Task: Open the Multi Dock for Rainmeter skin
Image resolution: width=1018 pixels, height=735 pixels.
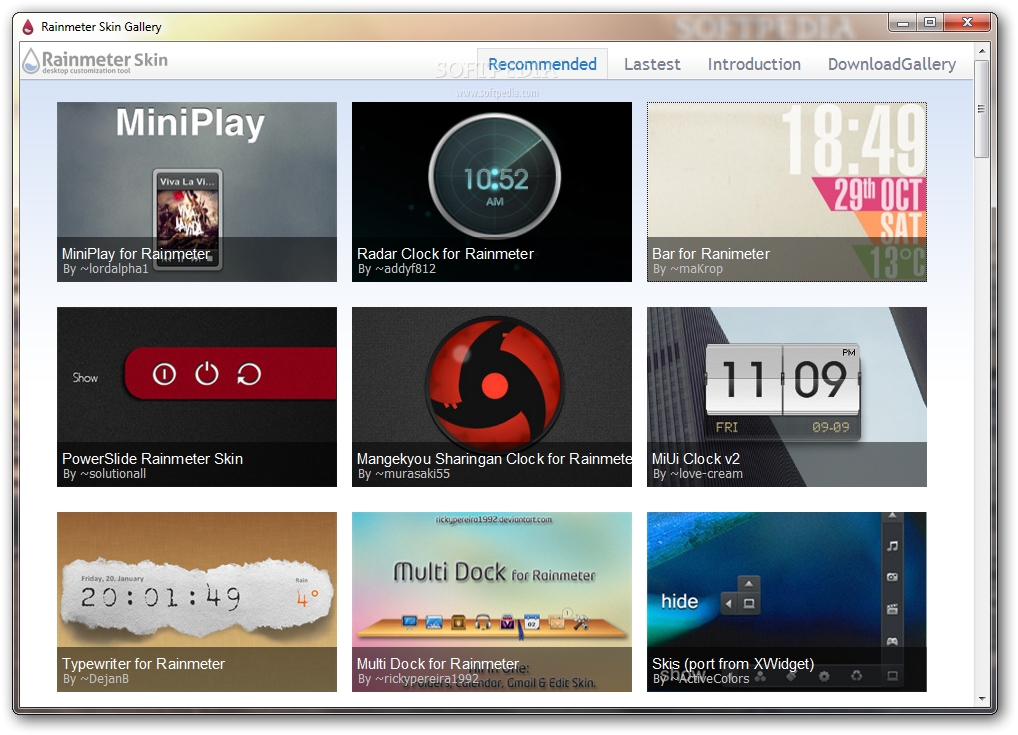Action: [491, 602]
